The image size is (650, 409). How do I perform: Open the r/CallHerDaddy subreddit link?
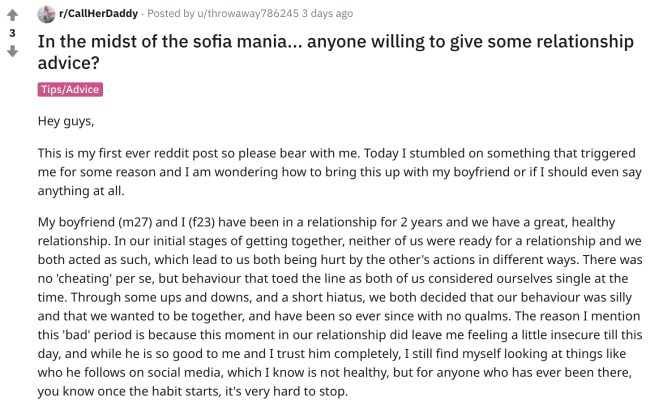click(97, 15)
